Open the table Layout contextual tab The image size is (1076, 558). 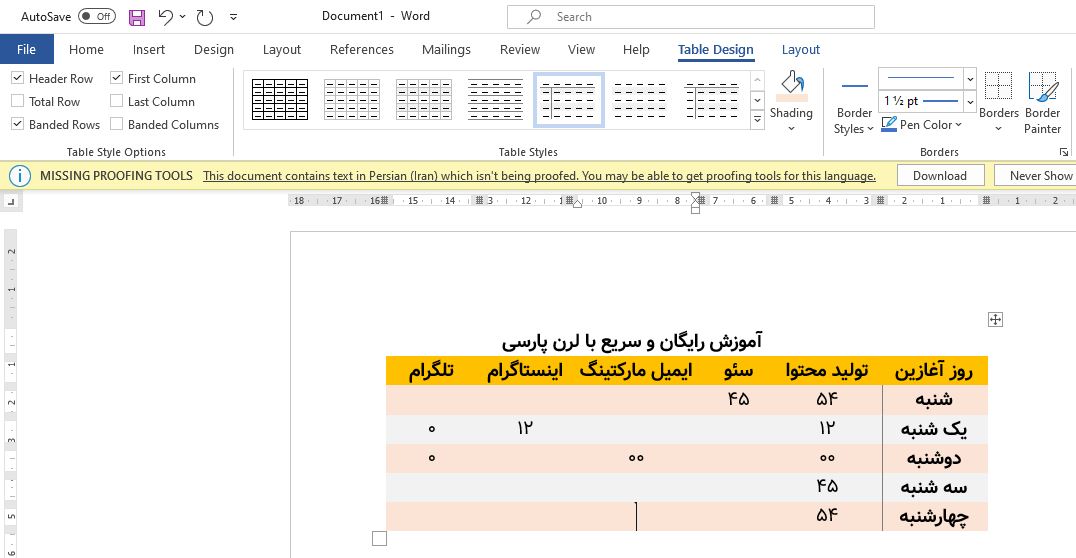[x=800, y=49]
